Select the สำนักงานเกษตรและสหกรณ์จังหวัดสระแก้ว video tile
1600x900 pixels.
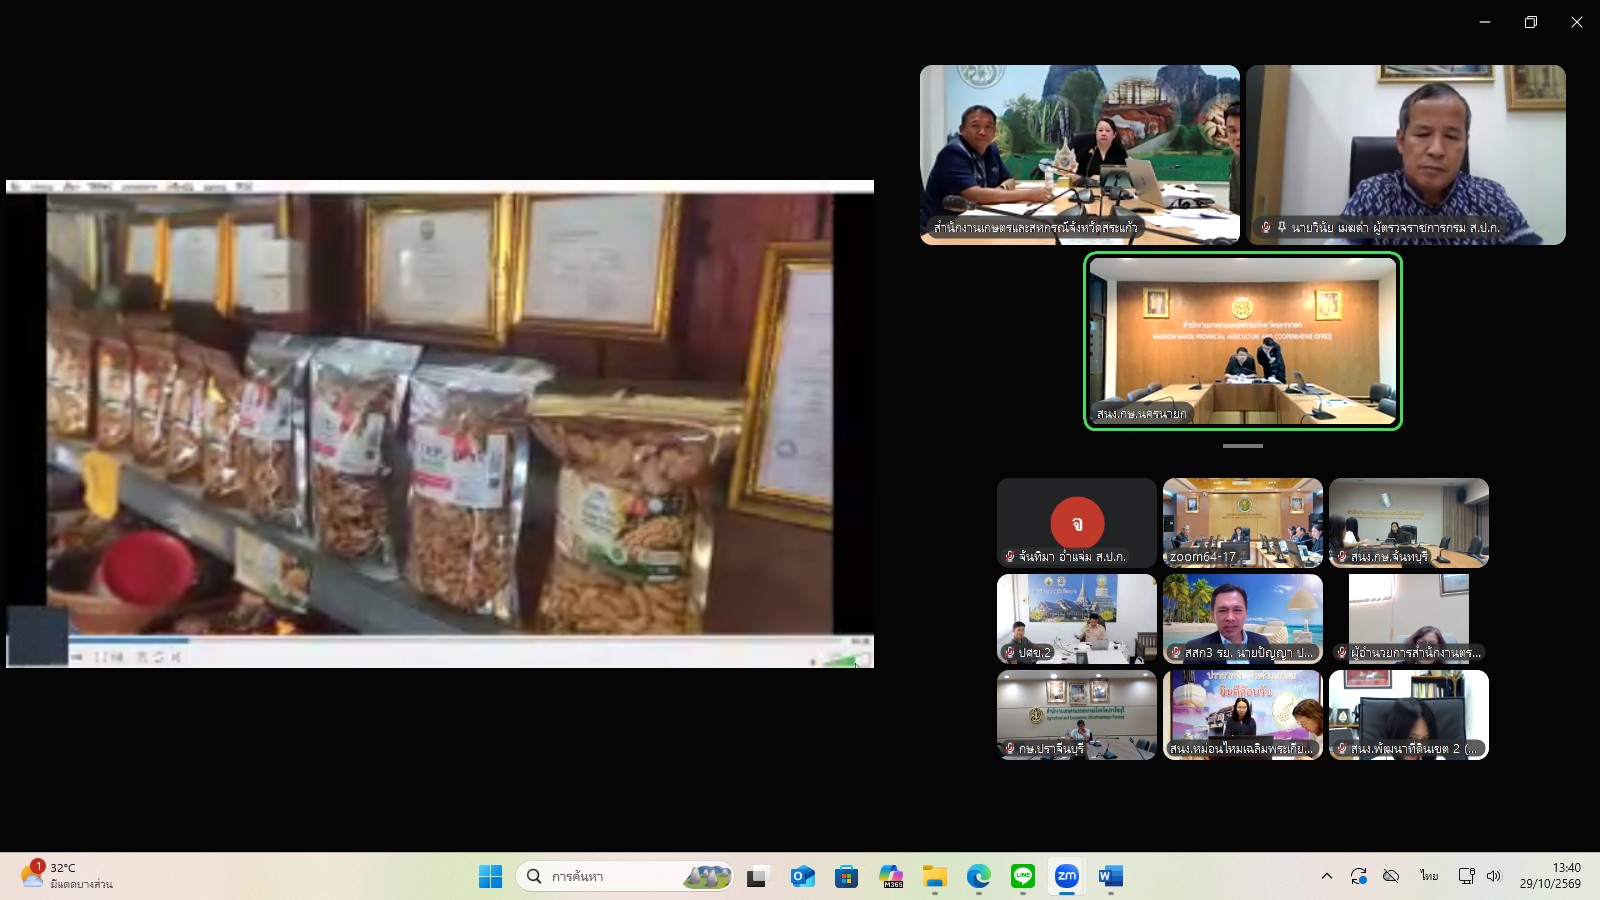(x=1080, y=155)
